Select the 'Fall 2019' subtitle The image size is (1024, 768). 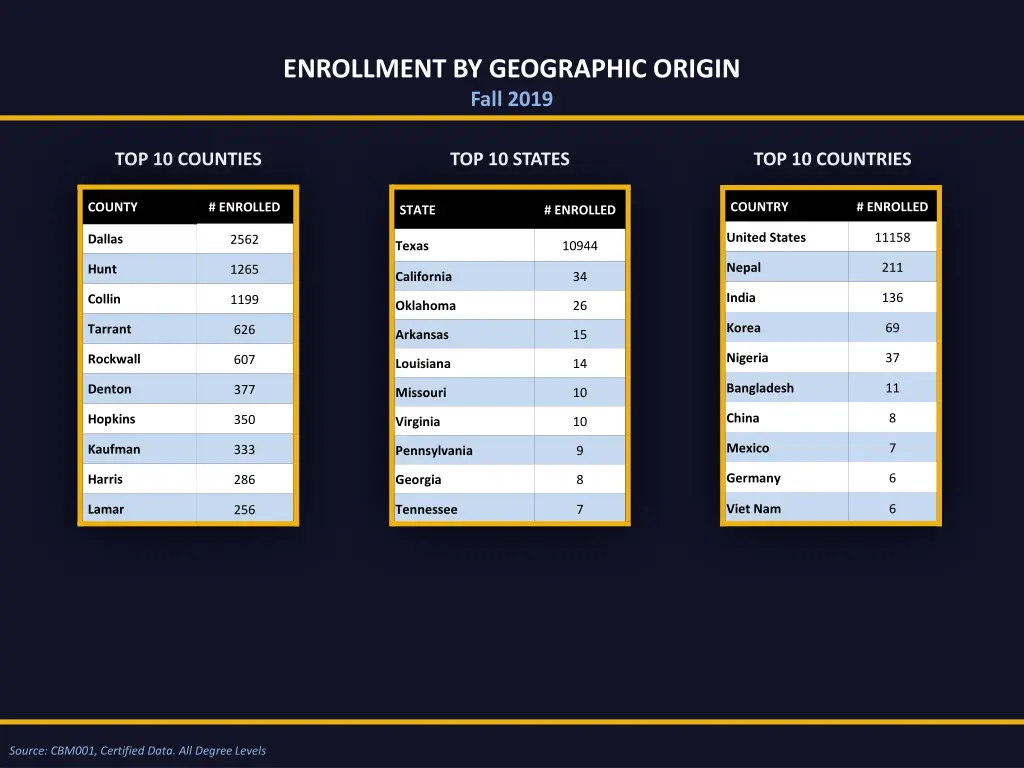511,99
